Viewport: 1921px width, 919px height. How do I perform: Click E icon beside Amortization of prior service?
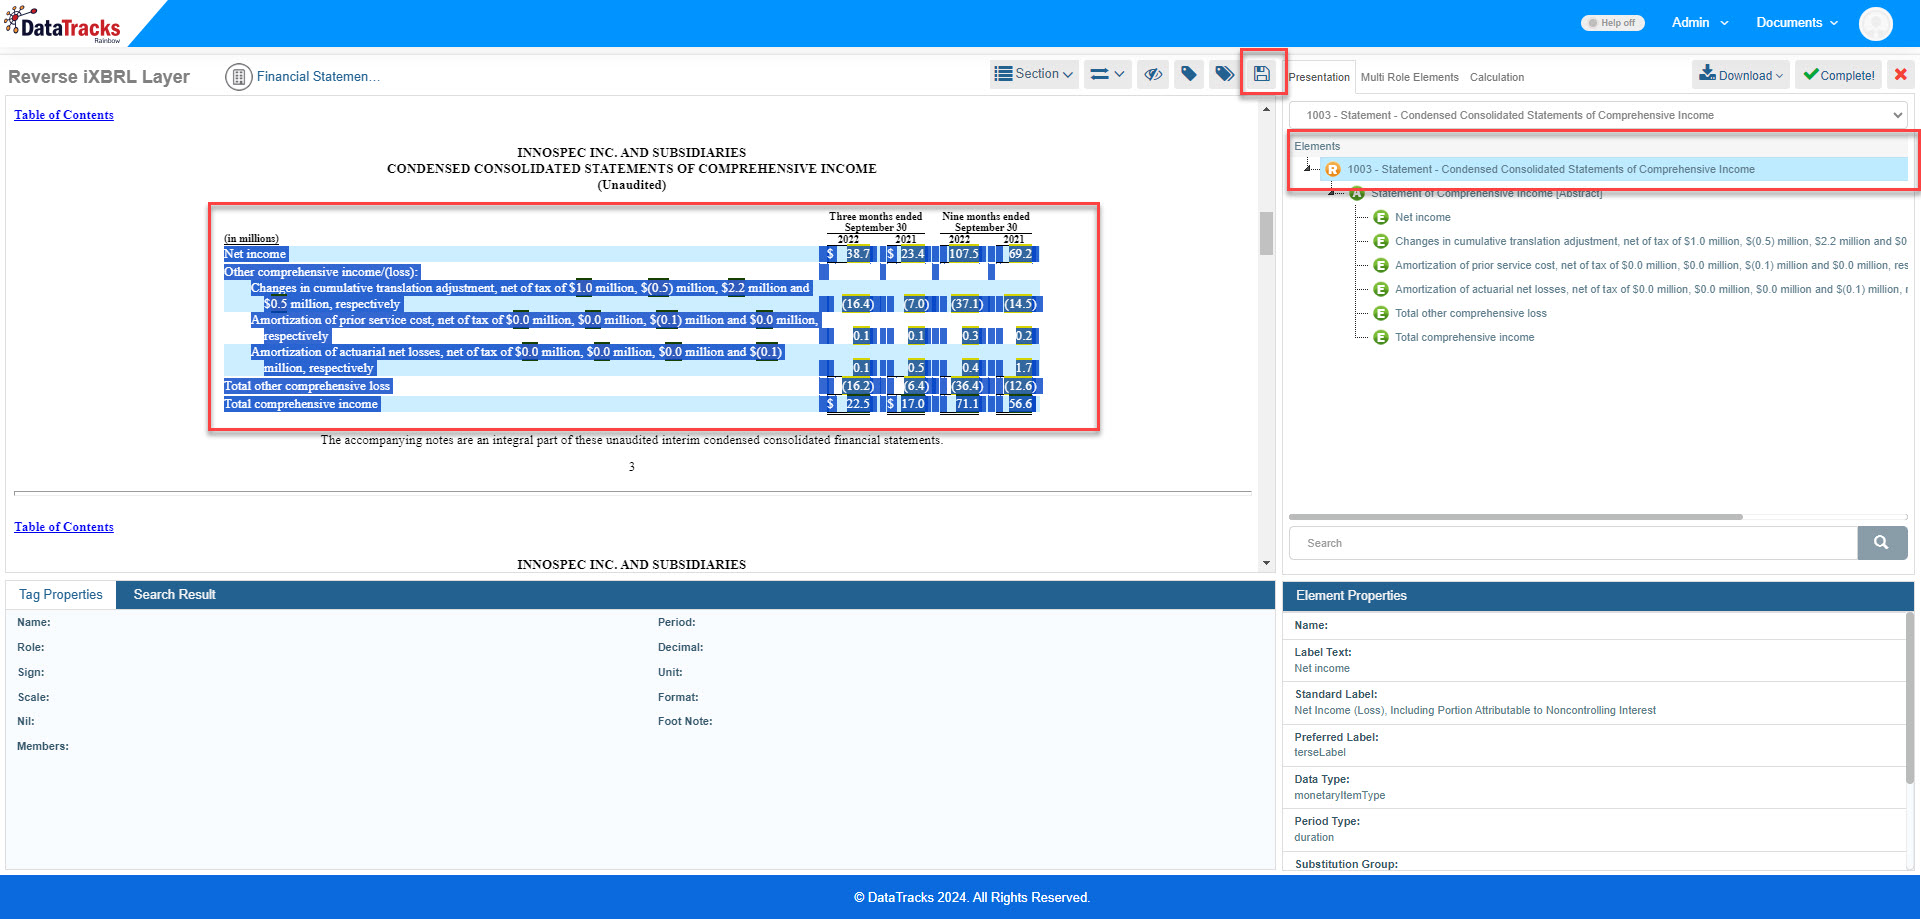(1381, 265)
